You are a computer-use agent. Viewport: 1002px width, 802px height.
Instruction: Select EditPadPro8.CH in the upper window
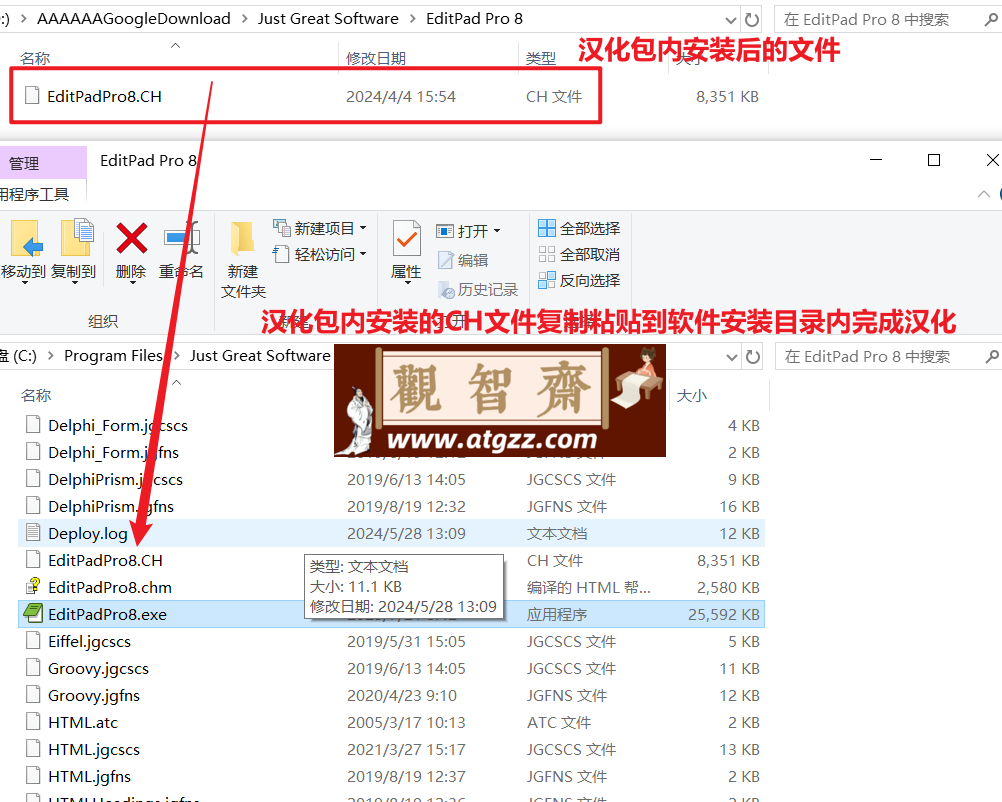pyautogui.click(x=104, y=96)
